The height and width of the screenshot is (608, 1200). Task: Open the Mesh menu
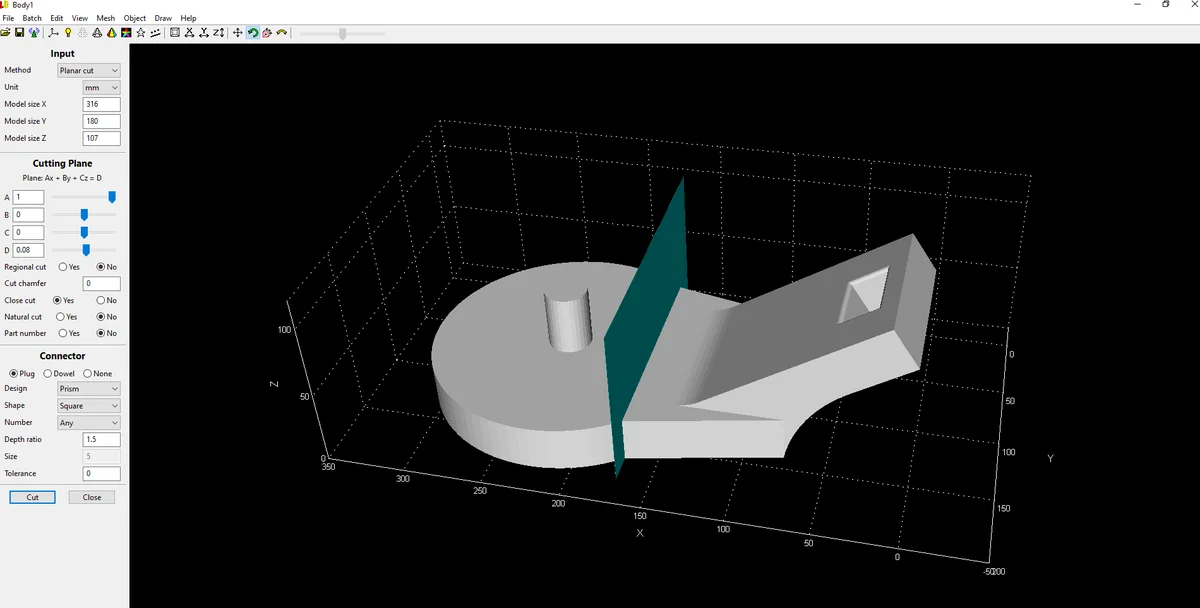click(x=106, y=18)
